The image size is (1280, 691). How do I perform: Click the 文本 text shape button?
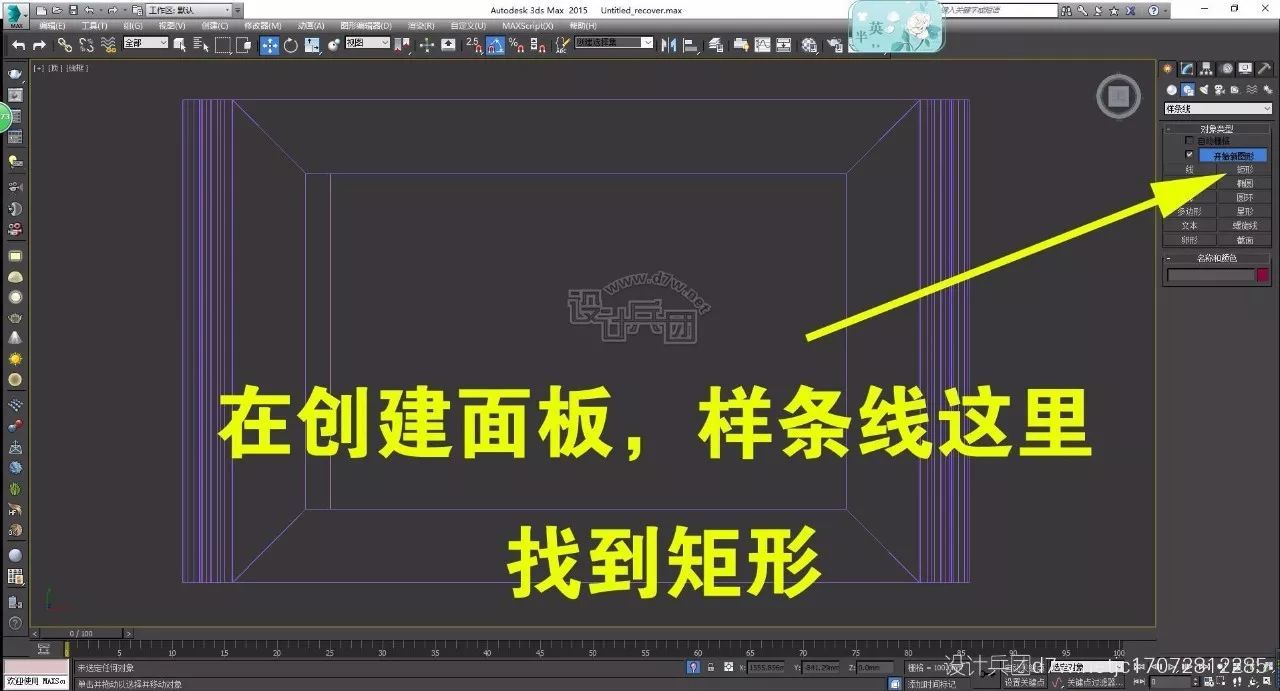coord(1189,225)
